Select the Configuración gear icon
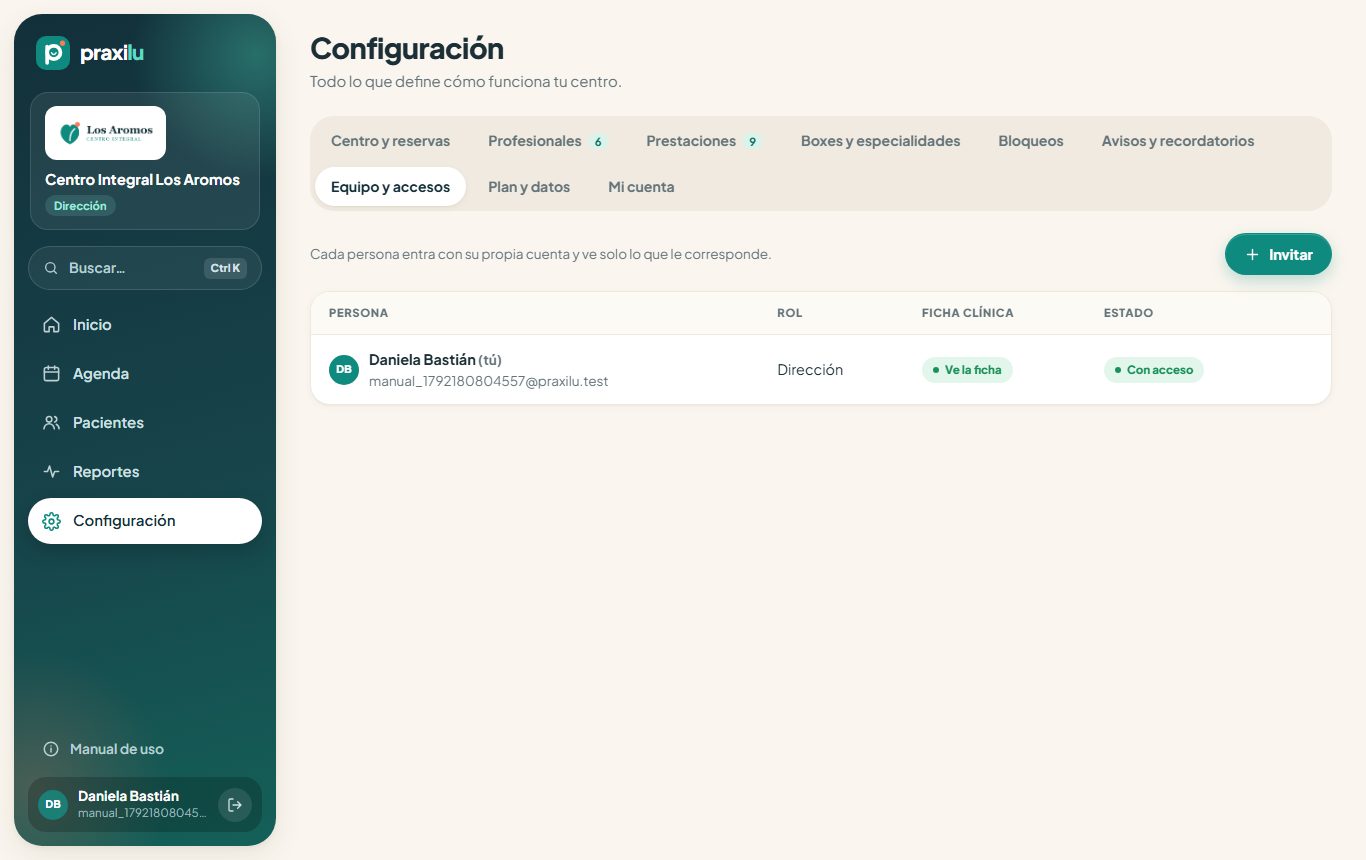The height and width of the screenshot is (860, 1366). coord(52,521)
